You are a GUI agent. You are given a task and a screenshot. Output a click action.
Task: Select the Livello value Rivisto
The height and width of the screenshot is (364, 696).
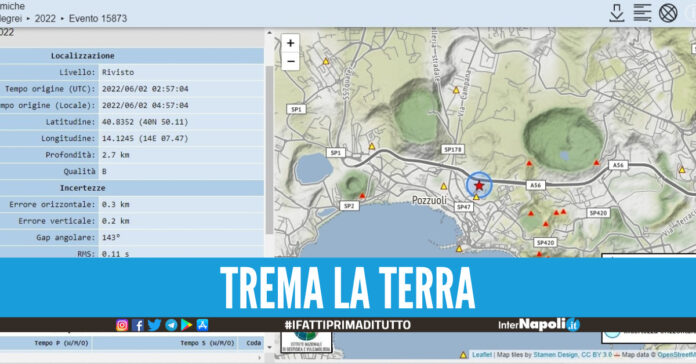pos(118,72)
